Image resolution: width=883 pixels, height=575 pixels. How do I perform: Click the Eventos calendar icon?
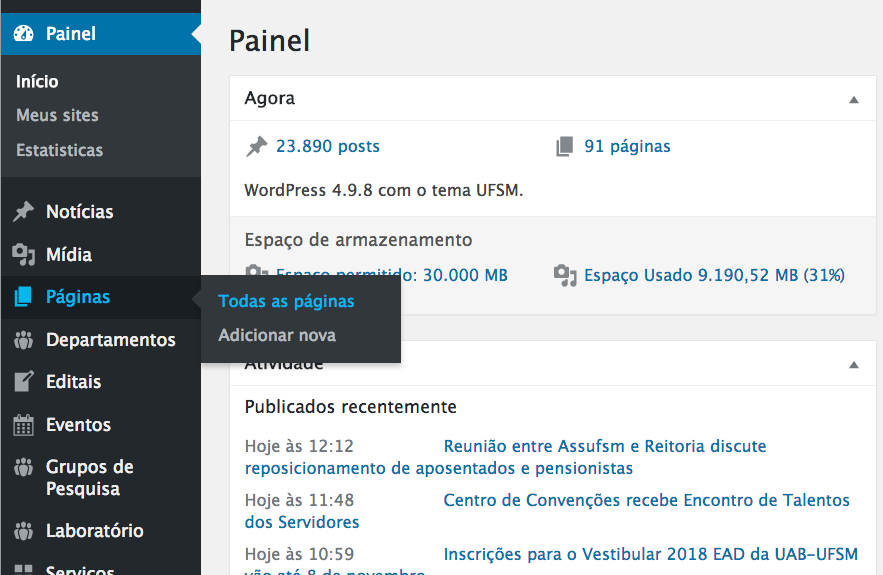pos(23,425)
